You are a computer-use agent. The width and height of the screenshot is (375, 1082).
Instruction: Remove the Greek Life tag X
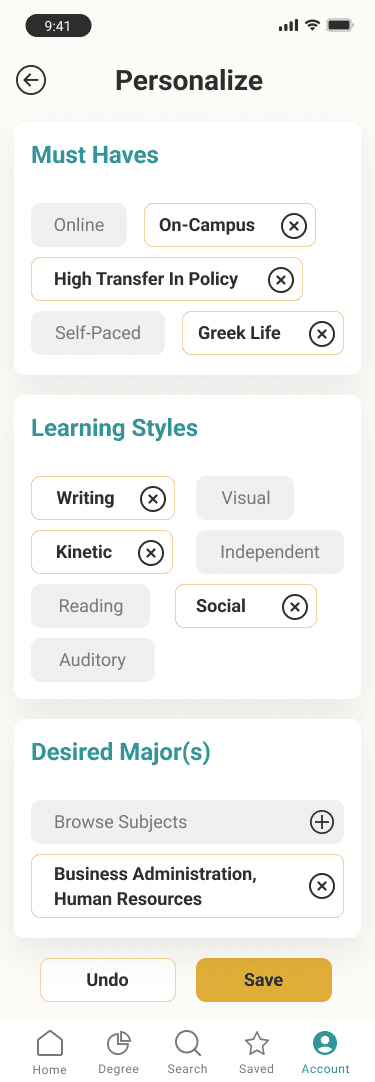tap(321, 333)
